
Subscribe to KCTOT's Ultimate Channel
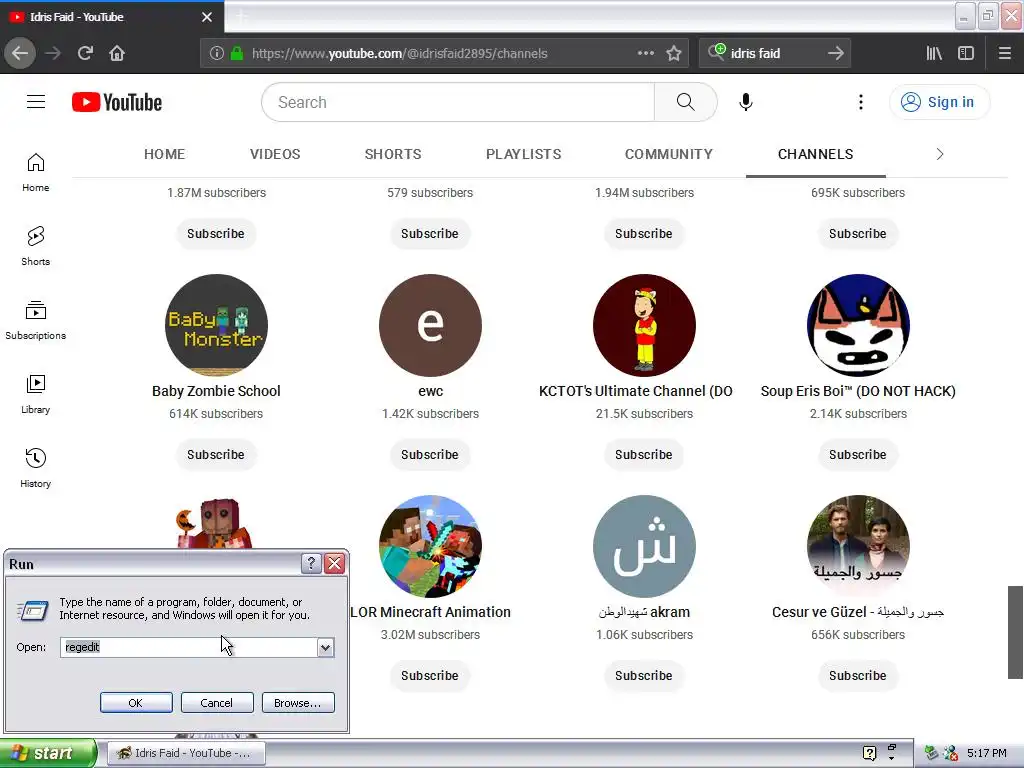644,455
